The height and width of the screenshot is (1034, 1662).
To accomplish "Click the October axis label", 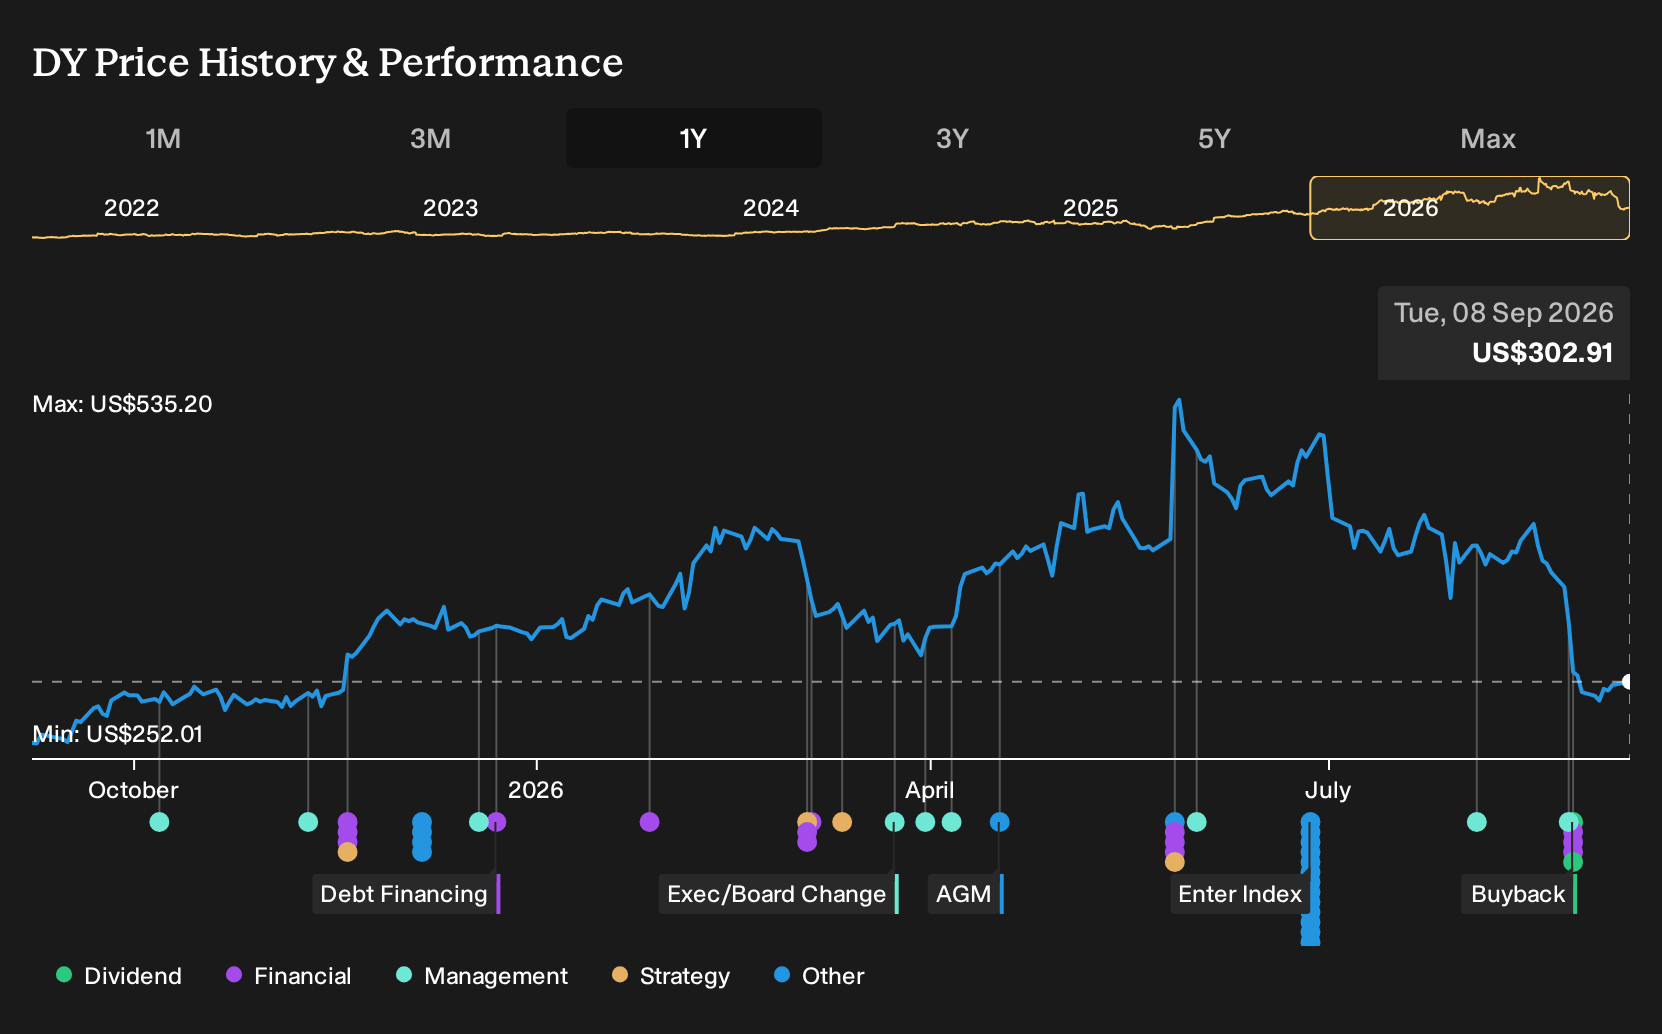I will [x=133, y=790].
